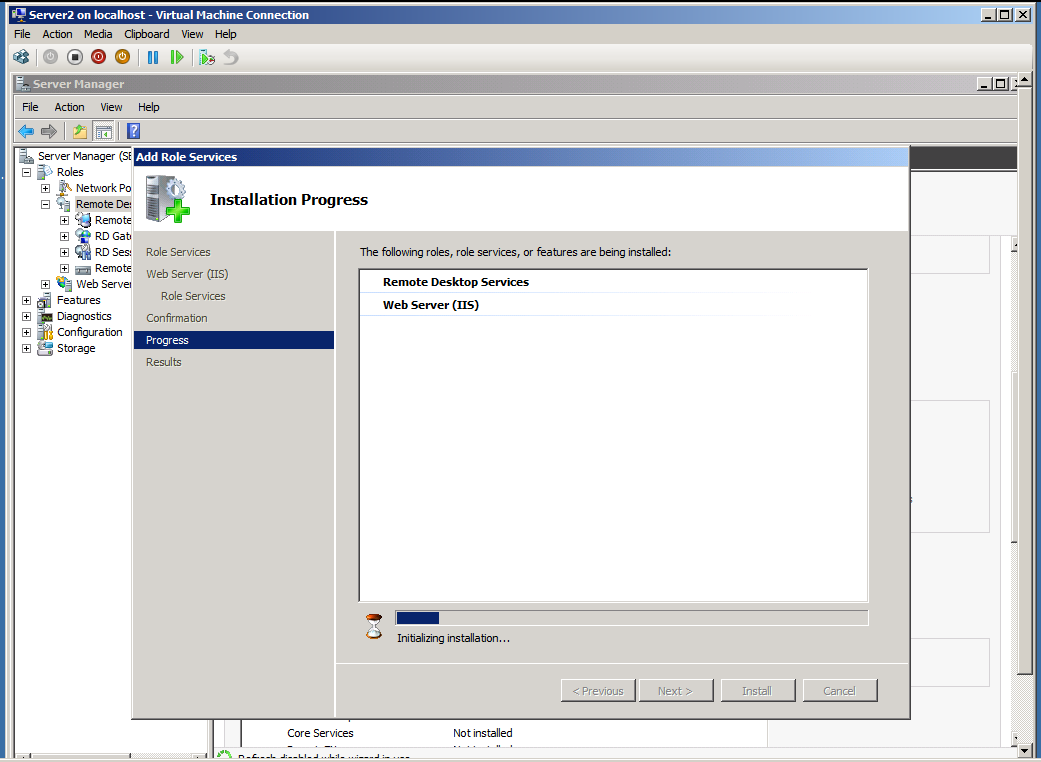
Task: Open Server Manager's Action menu
Action: [69, 107]
